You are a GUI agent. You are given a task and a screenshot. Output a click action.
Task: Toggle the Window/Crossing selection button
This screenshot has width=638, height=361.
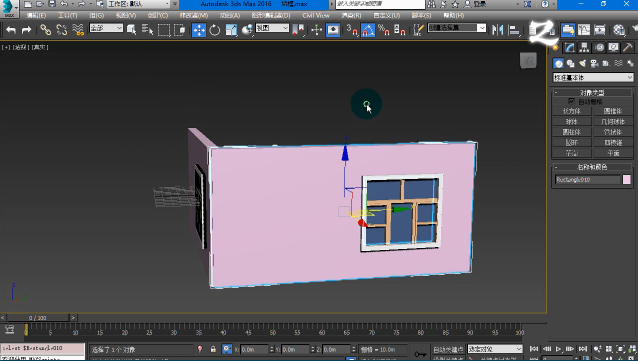point(179,30)
